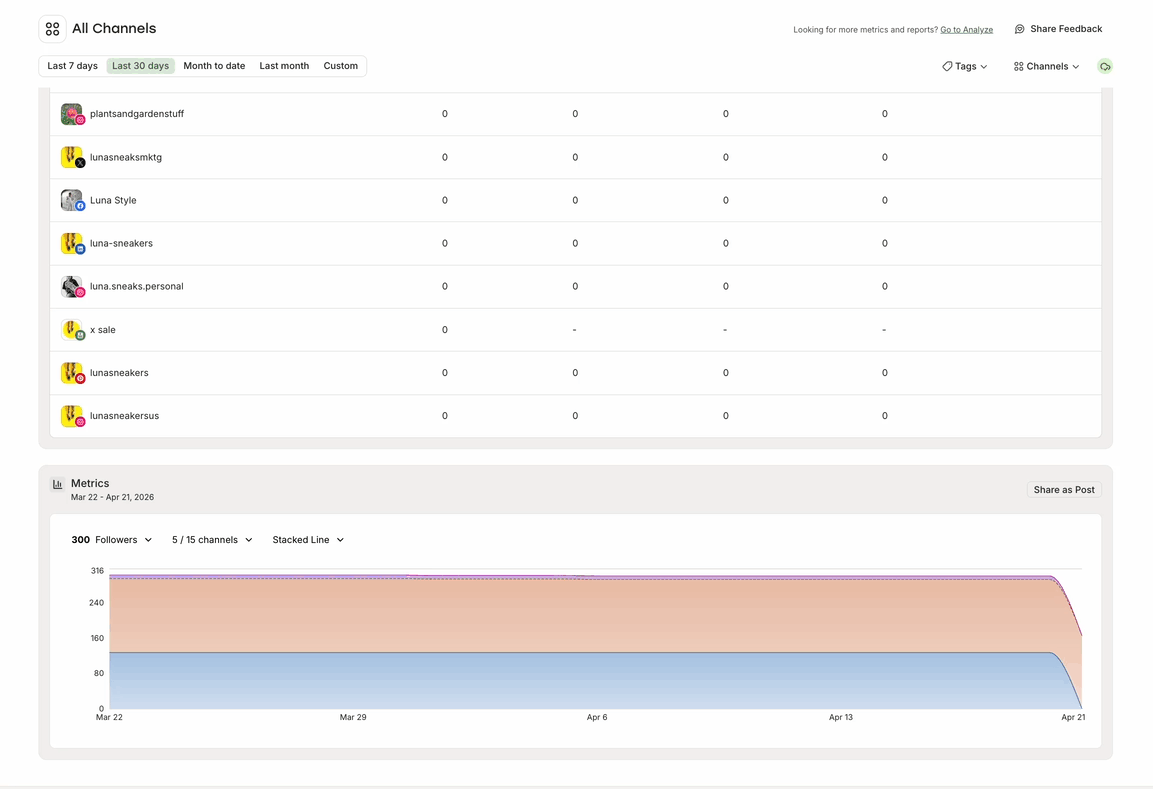Open the 5 / 15 channels dropdown
The width and height of the screenshot is (1153, 789).
213,540
